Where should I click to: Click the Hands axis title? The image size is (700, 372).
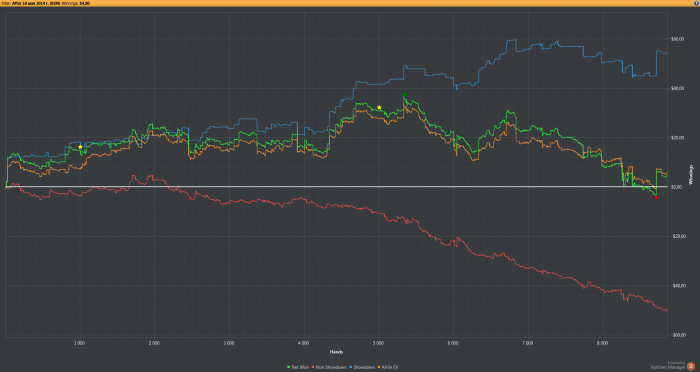point(336,352)
